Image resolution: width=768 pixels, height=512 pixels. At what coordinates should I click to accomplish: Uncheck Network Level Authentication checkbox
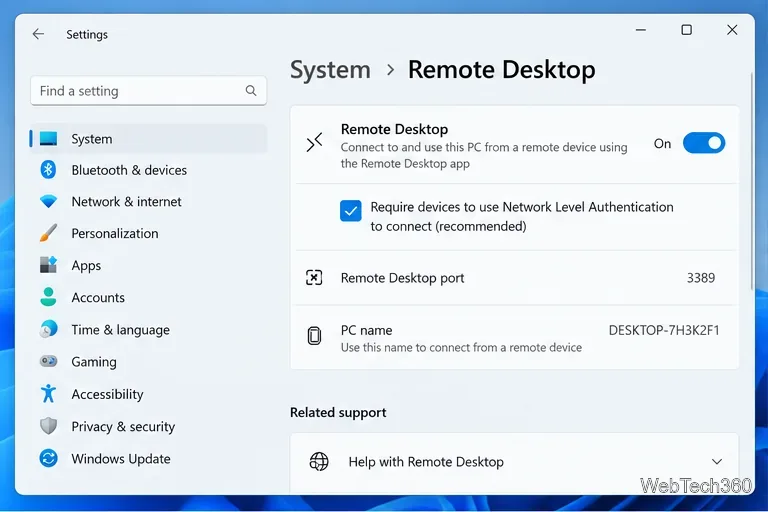351,211
